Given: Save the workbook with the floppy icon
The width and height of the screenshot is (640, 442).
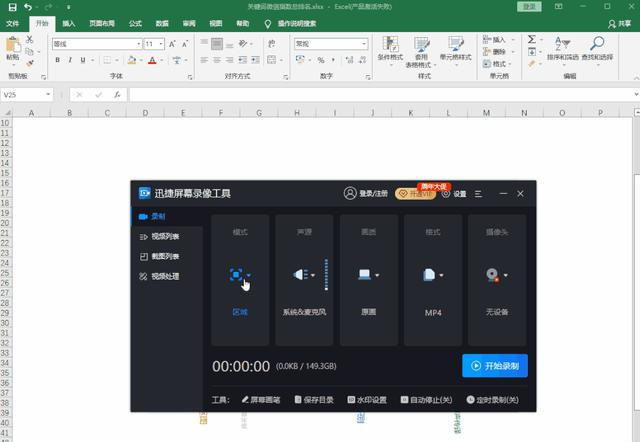Looking at the screenshot, I should (13, 7).
